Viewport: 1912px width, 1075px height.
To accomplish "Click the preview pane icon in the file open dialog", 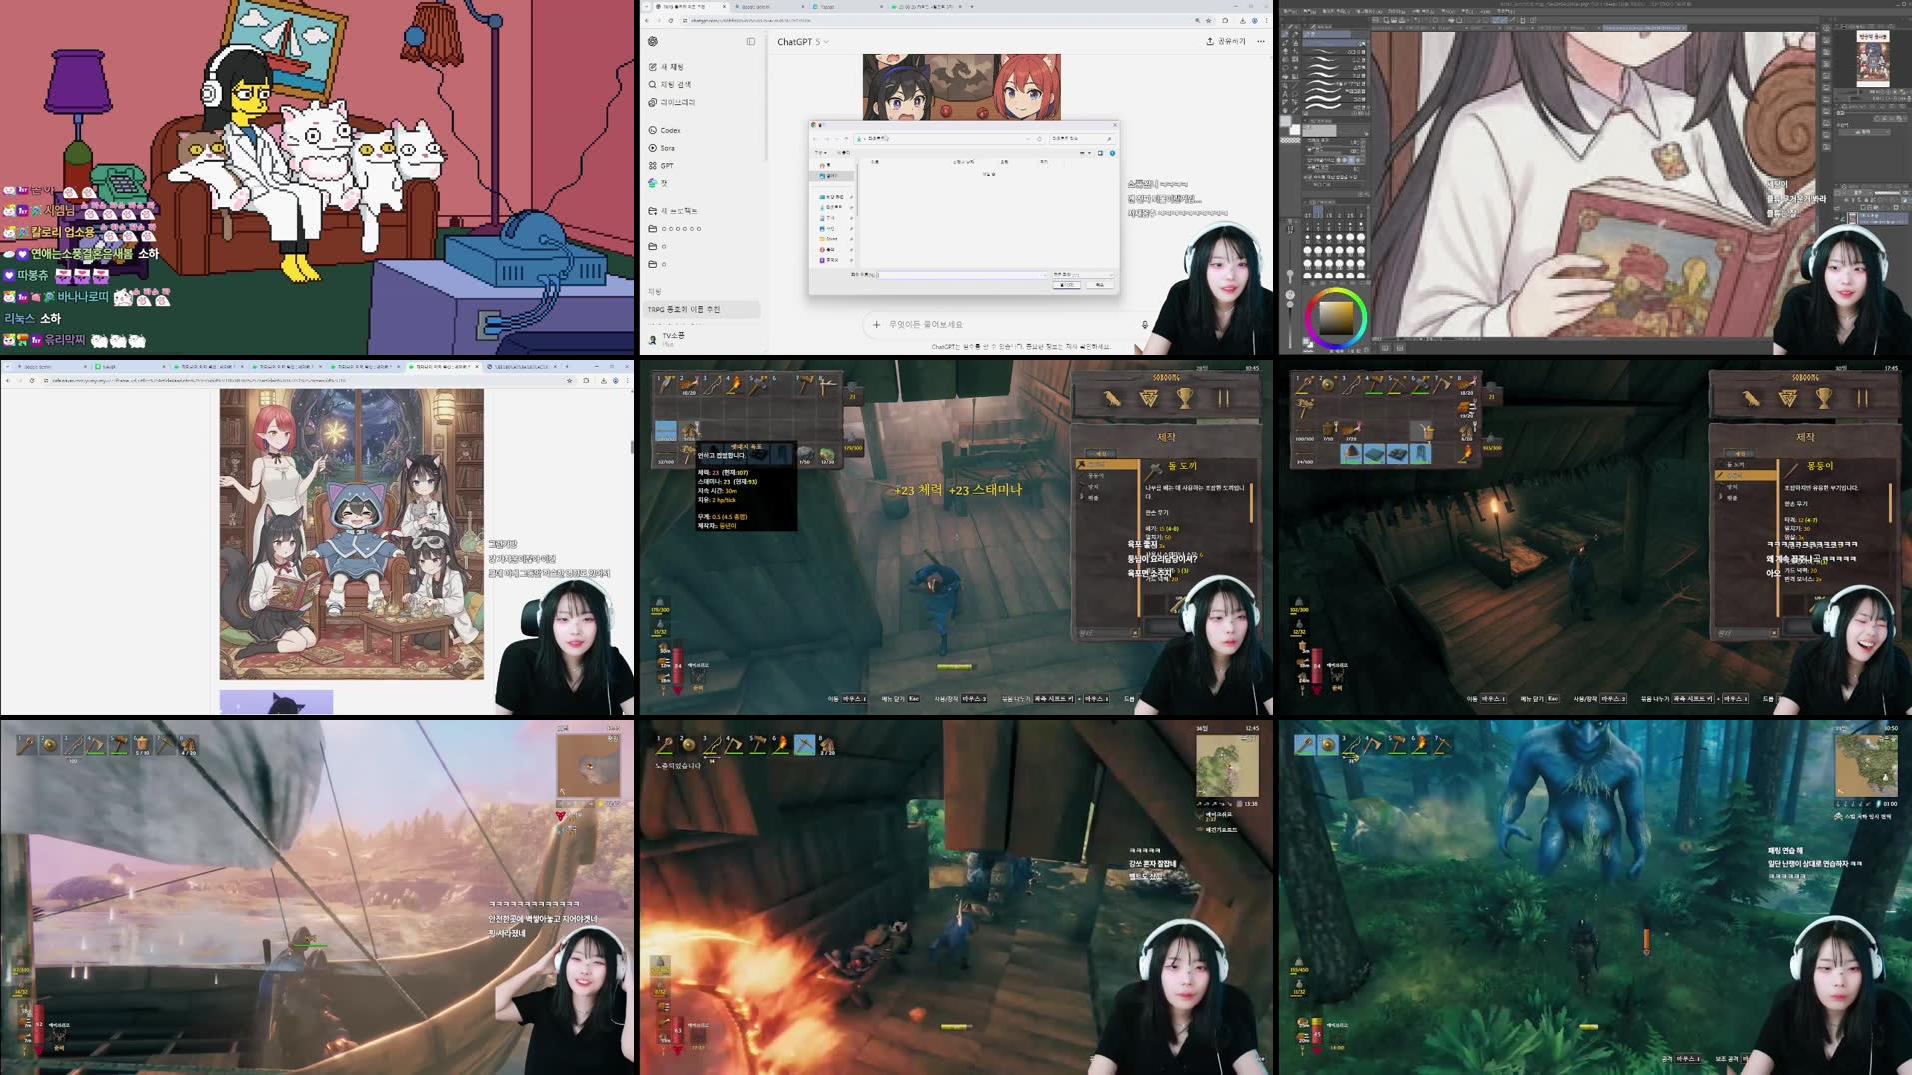I will pyautogui.click(x=1100, y=153).
